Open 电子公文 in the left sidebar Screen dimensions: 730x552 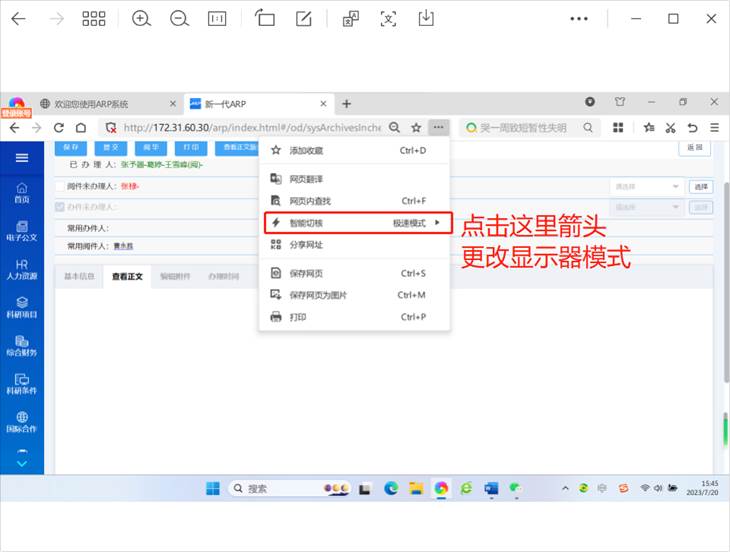click(22, 231)
